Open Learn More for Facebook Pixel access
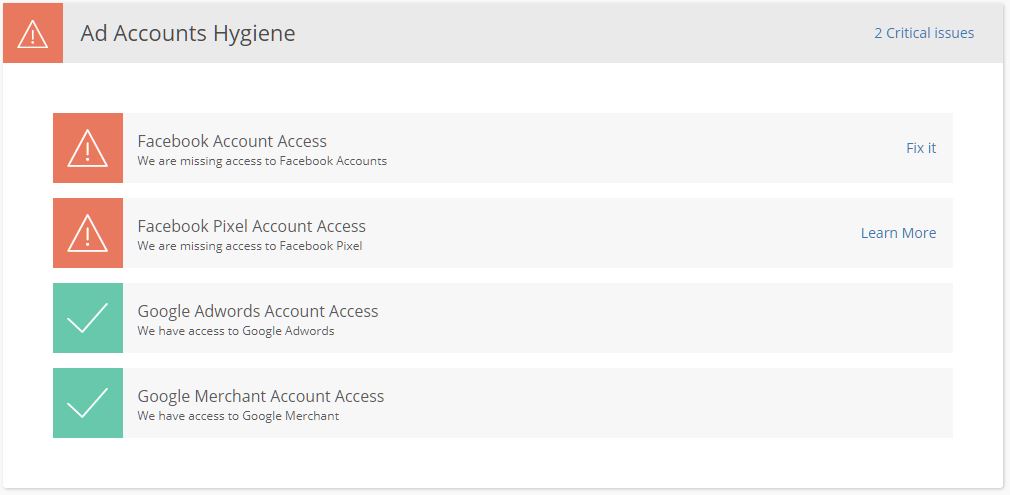Image resolution: width=1010 pixels, height=495 pixels. pos(899,233)
